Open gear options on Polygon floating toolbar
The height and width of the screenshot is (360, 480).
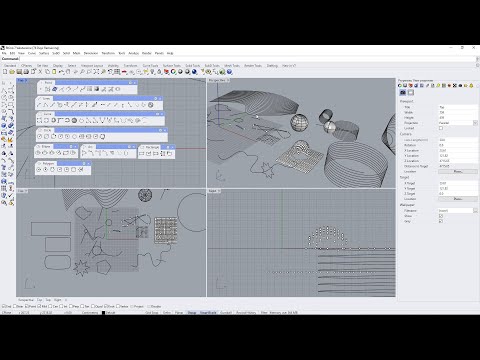coord(84,163)
